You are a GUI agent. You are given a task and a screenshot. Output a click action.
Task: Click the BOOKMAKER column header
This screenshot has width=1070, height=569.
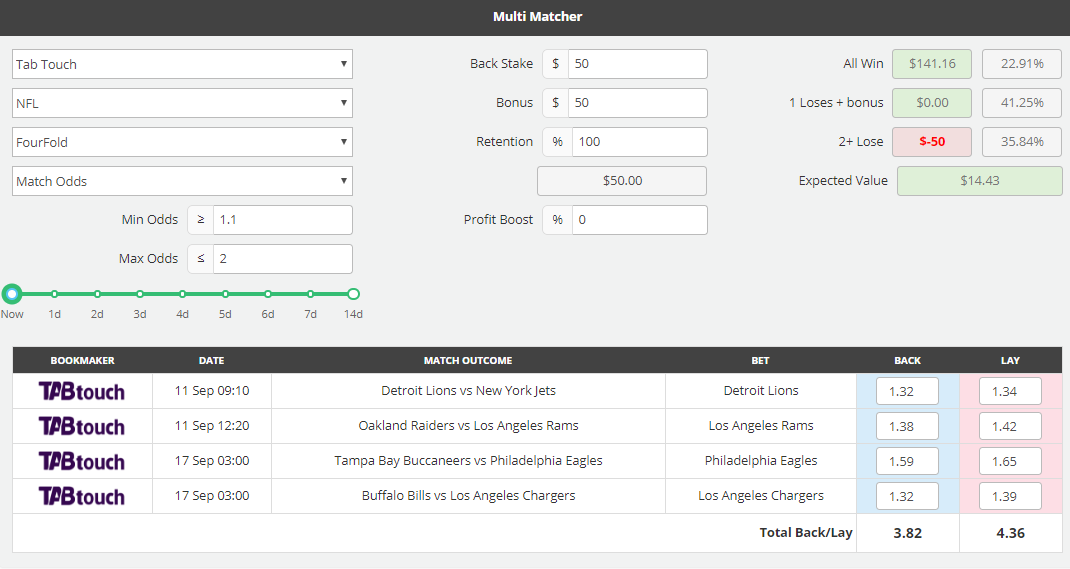(83, 360)
